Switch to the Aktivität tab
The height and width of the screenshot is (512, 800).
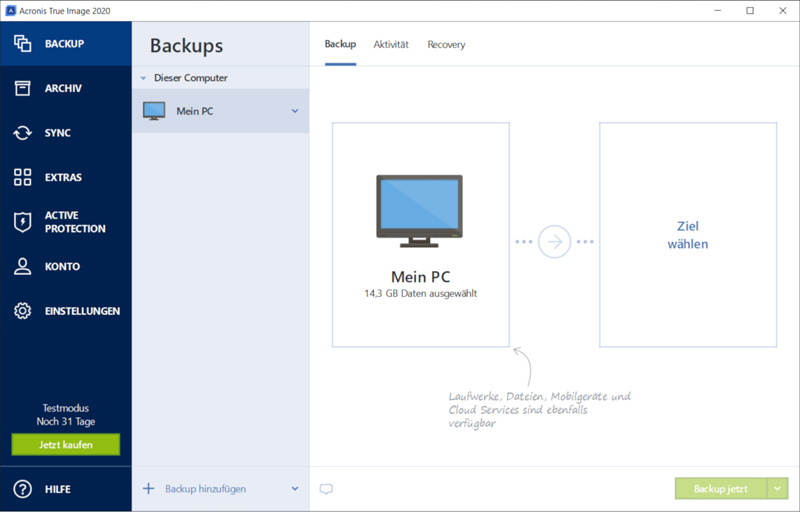(391, 45)
